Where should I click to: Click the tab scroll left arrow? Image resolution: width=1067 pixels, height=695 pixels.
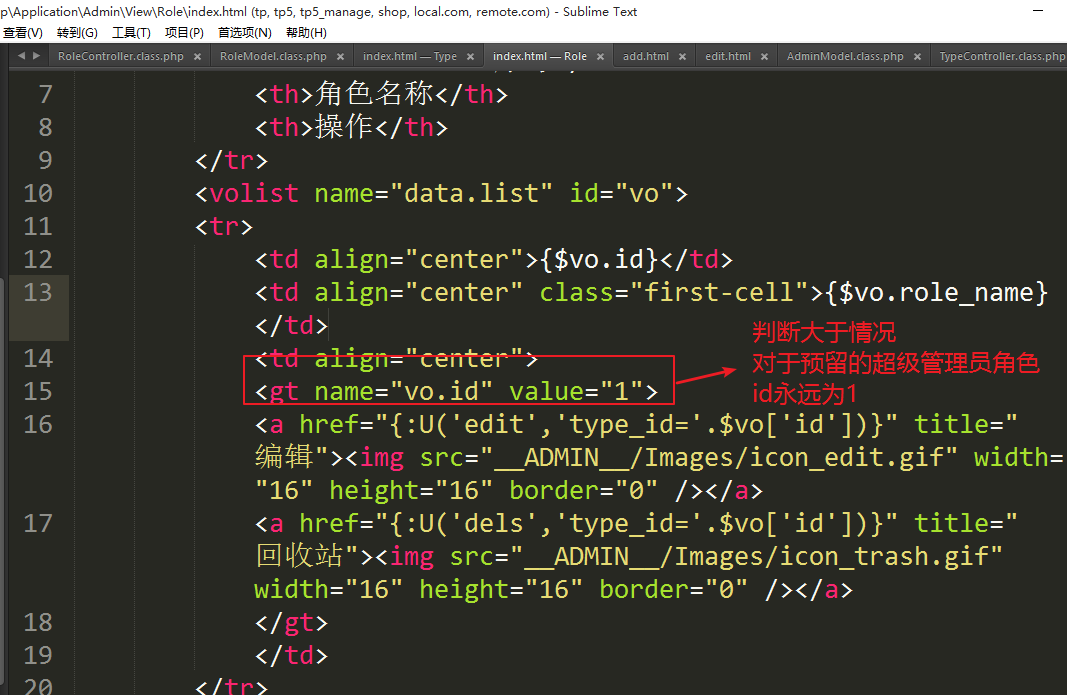(21, 56)
